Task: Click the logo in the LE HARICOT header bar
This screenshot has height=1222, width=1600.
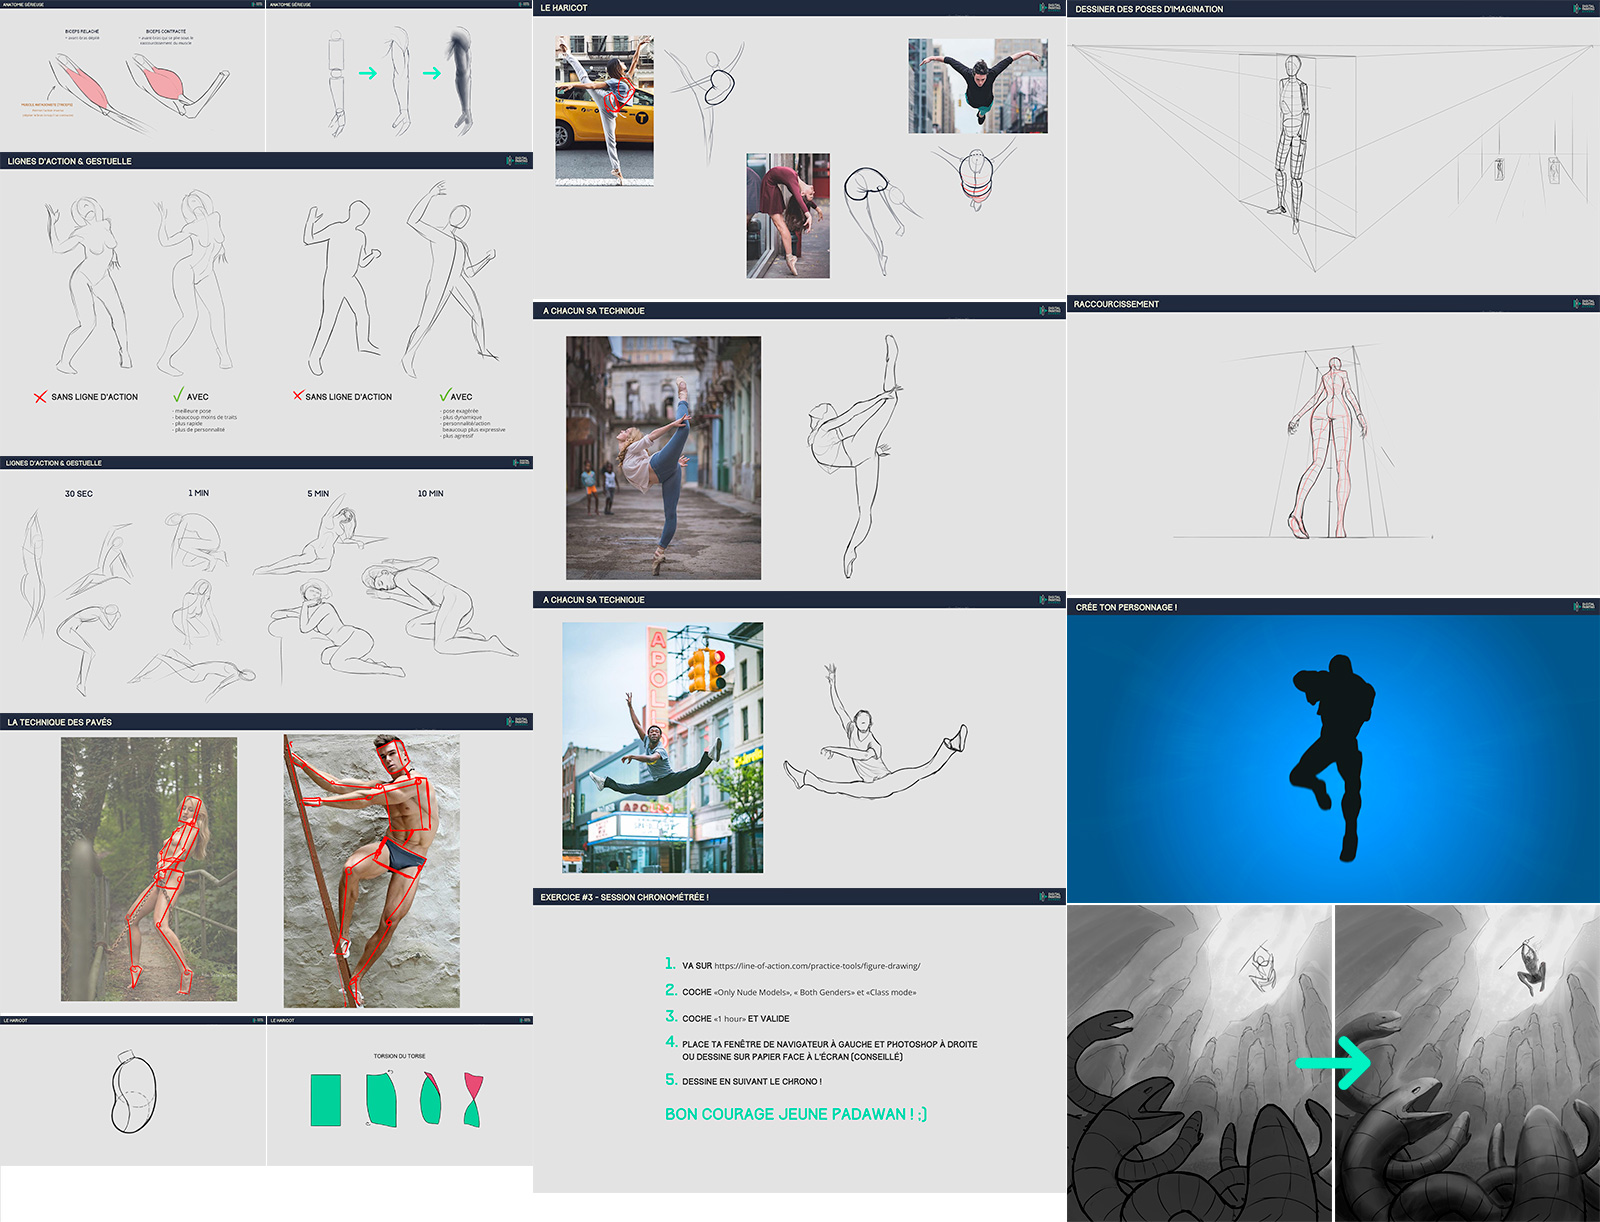Action: tap(1050, 7)
